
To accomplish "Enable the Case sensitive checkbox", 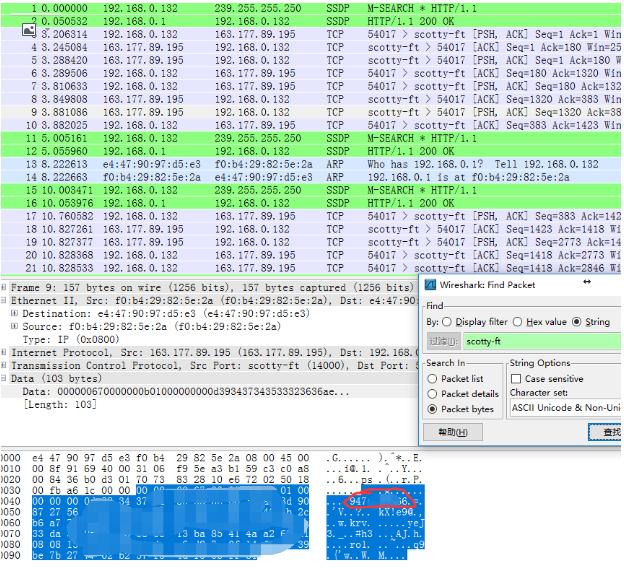I will click(x=516, y=379).
